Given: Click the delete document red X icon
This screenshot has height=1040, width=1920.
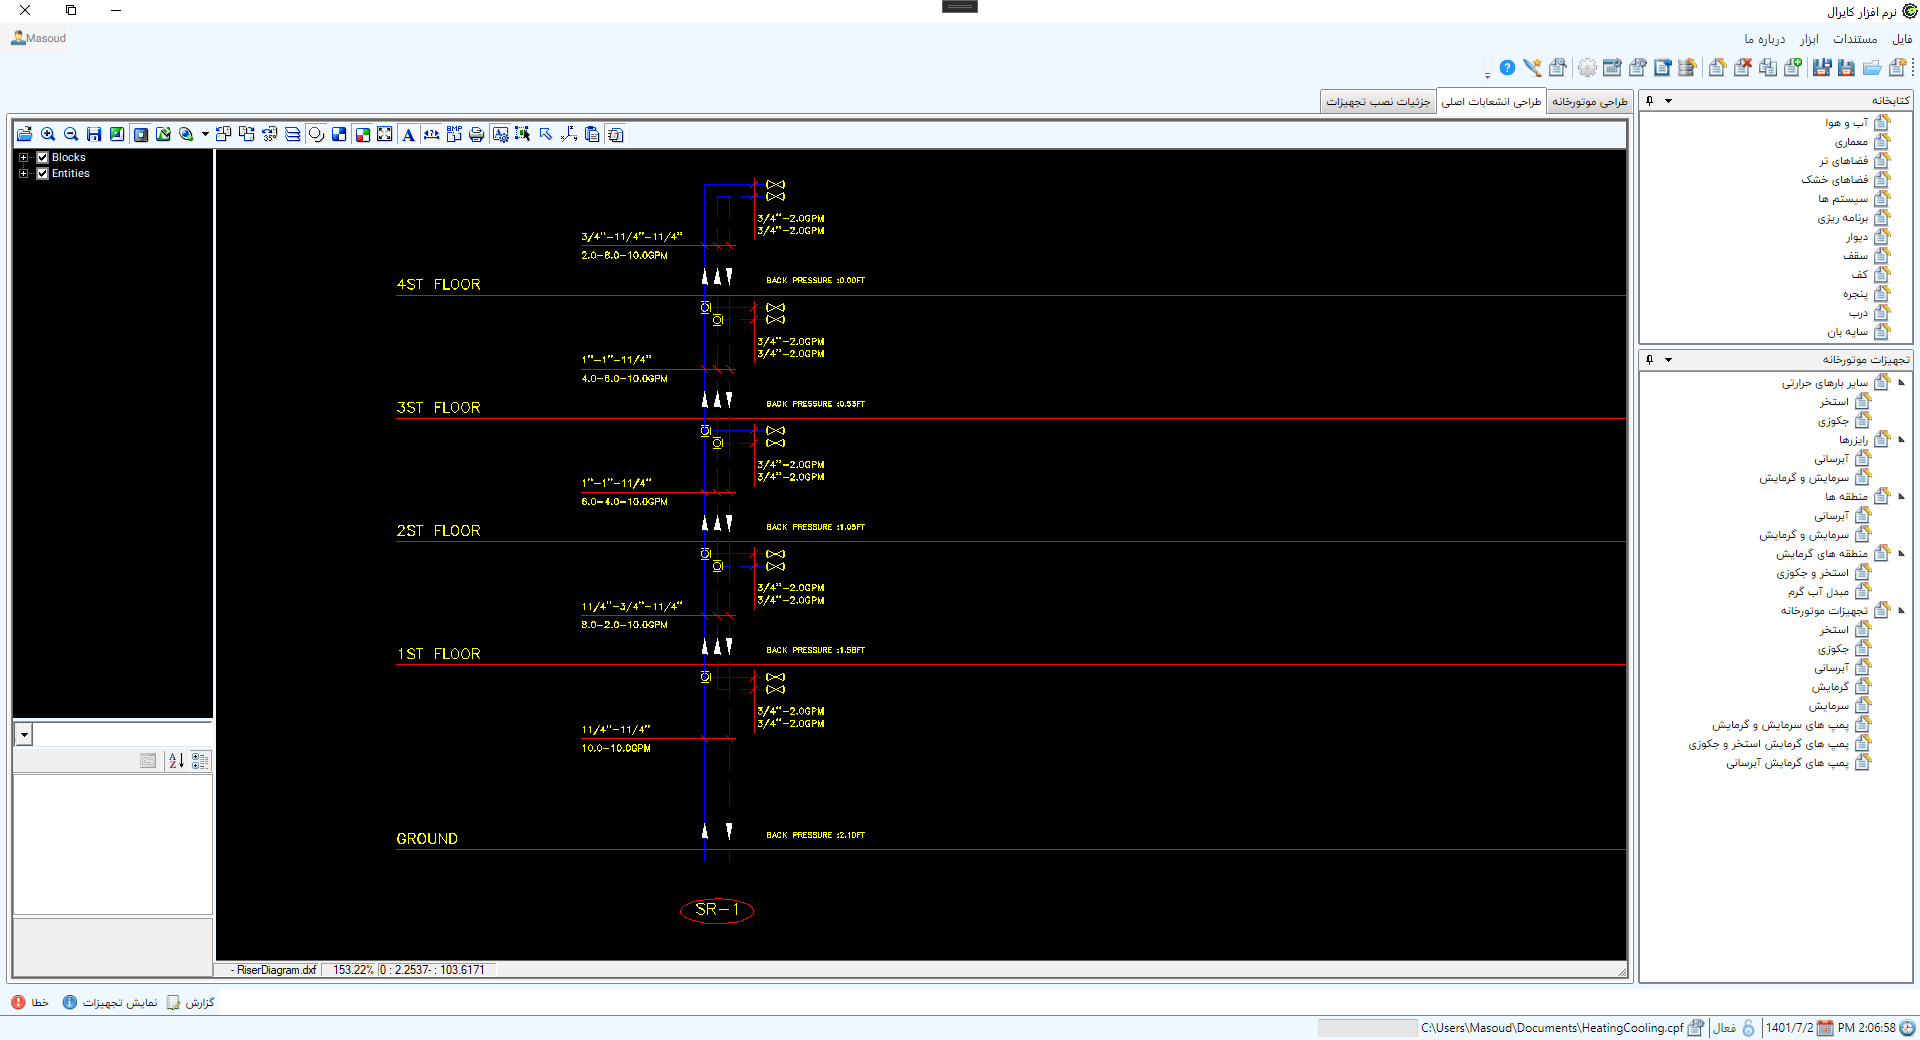Looking at the screenshot, I should (x=1743, y=68).
